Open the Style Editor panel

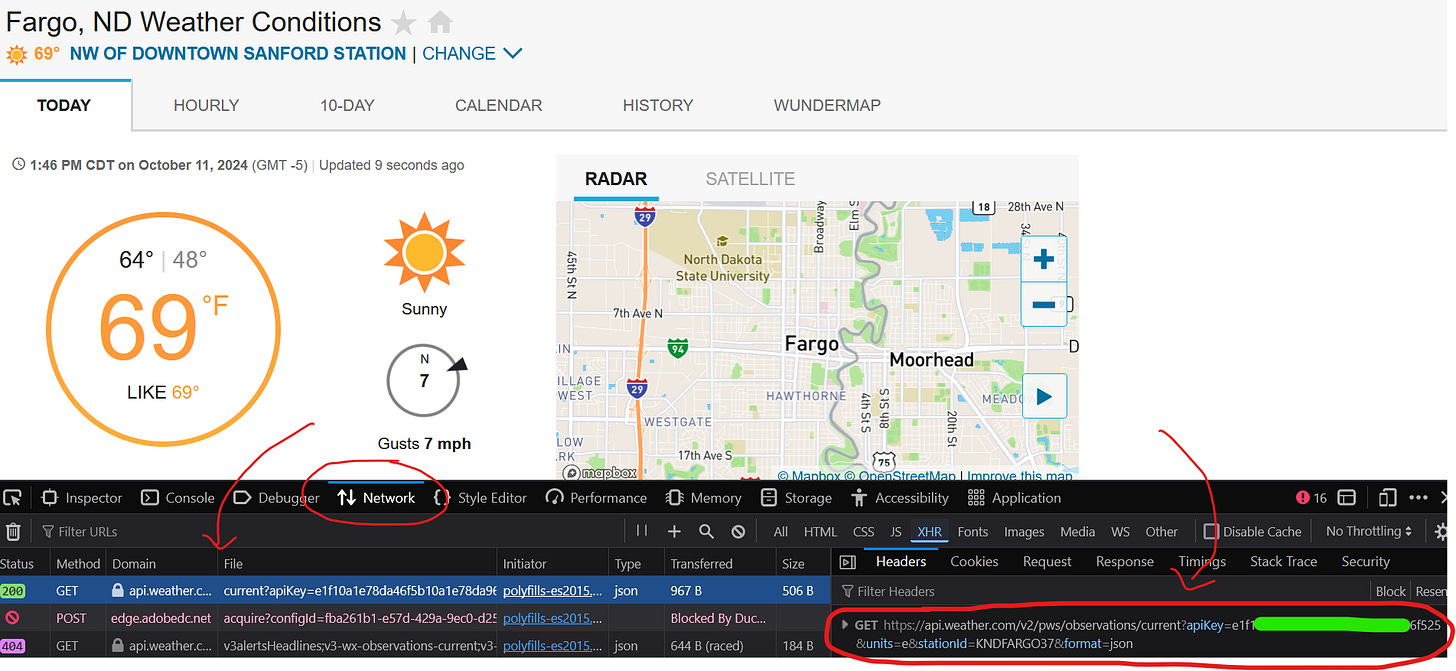click(480, 498)
